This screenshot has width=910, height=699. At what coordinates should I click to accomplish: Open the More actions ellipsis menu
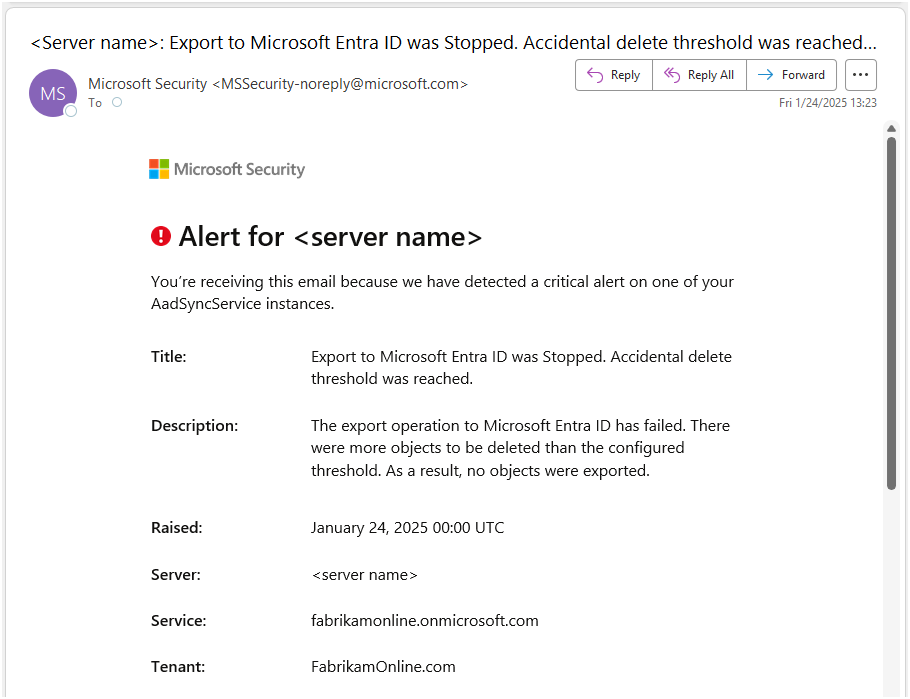pos(860,75)
